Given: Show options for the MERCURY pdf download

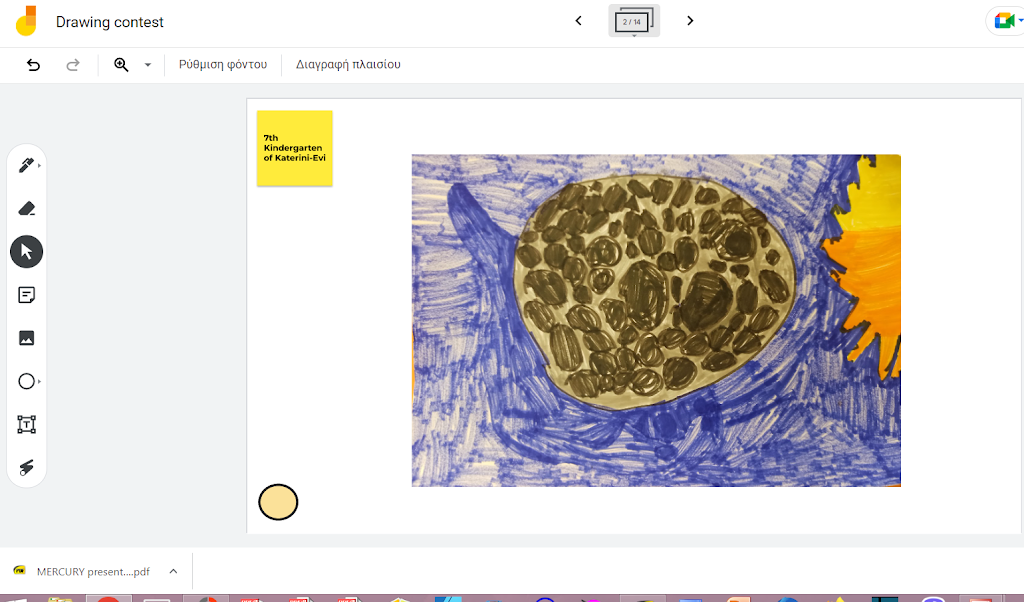Looking at the screenshot, I should (x=173, y=571).
